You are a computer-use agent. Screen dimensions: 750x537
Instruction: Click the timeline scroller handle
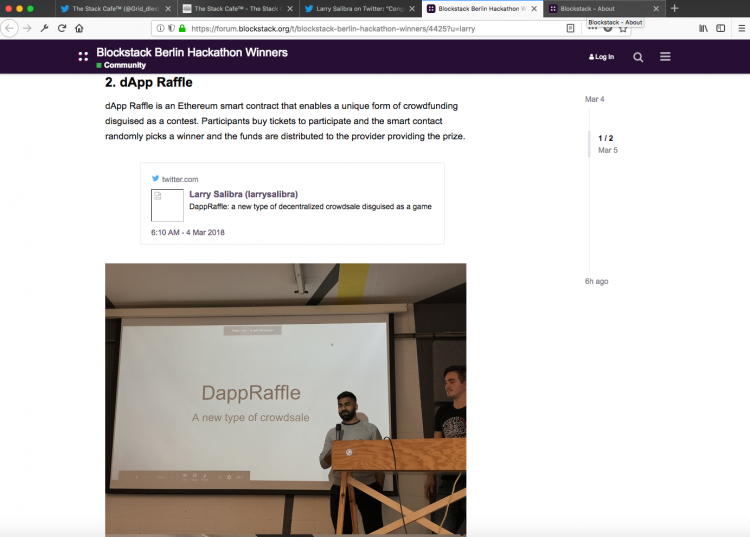click(x=589, y=144)
